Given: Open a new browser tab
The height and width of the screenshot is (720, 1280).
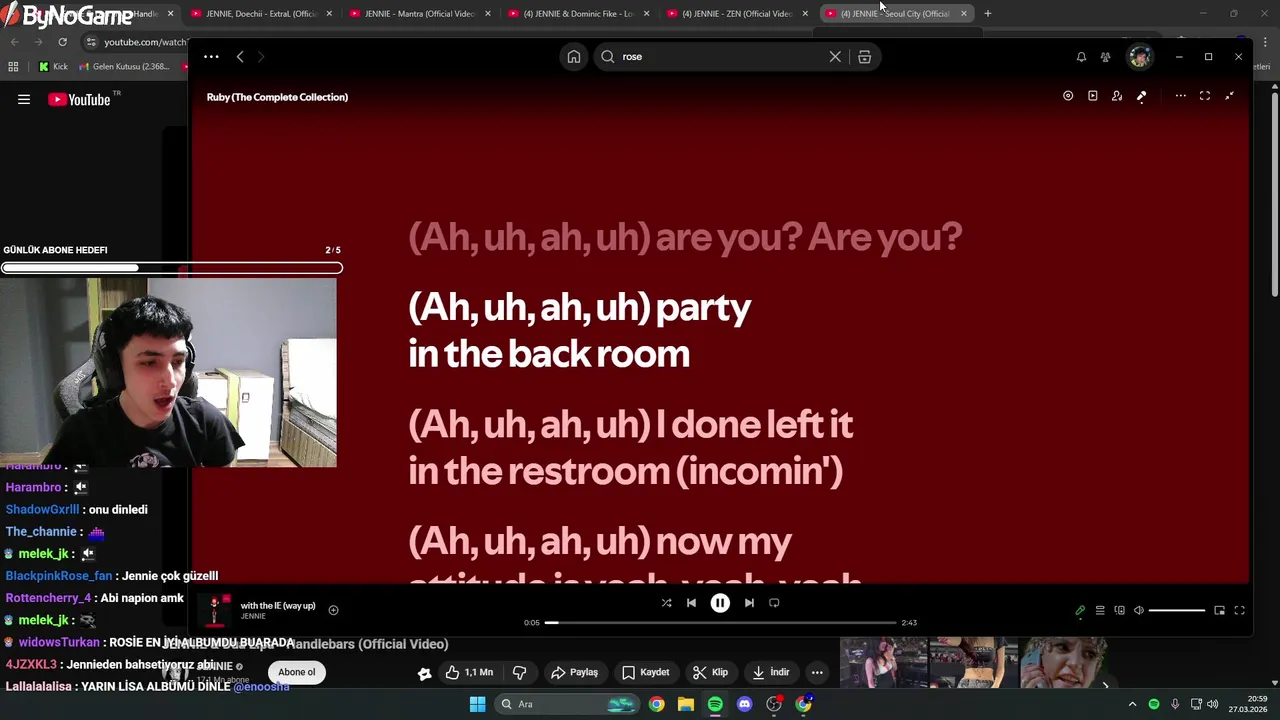Looking at the screenshot, I should [988, 13].
